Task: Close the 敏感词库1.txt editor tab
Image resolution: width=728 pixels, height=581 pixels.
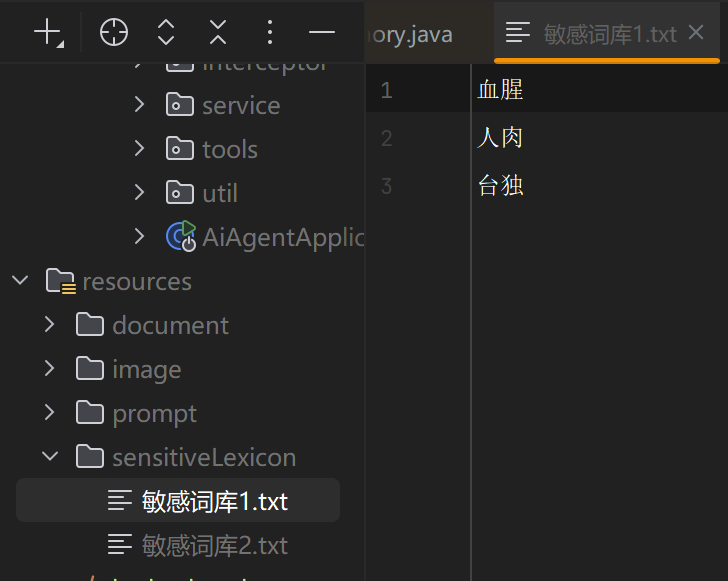Action: tap(697, 33)
